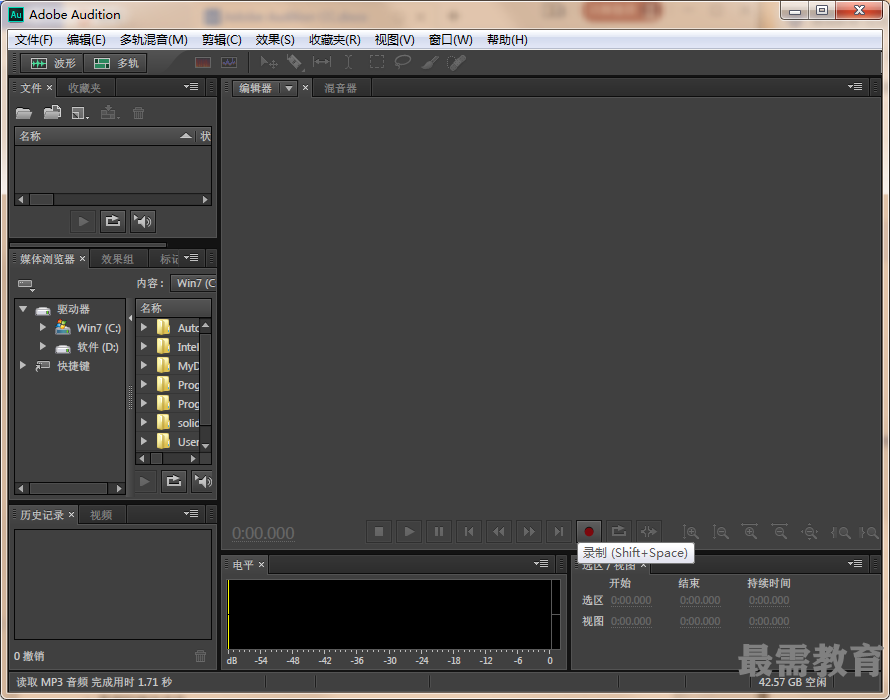Close the Files (文件) panel tab
The height and width of the screenshot is (700, 890).
(x=49, y=87)
